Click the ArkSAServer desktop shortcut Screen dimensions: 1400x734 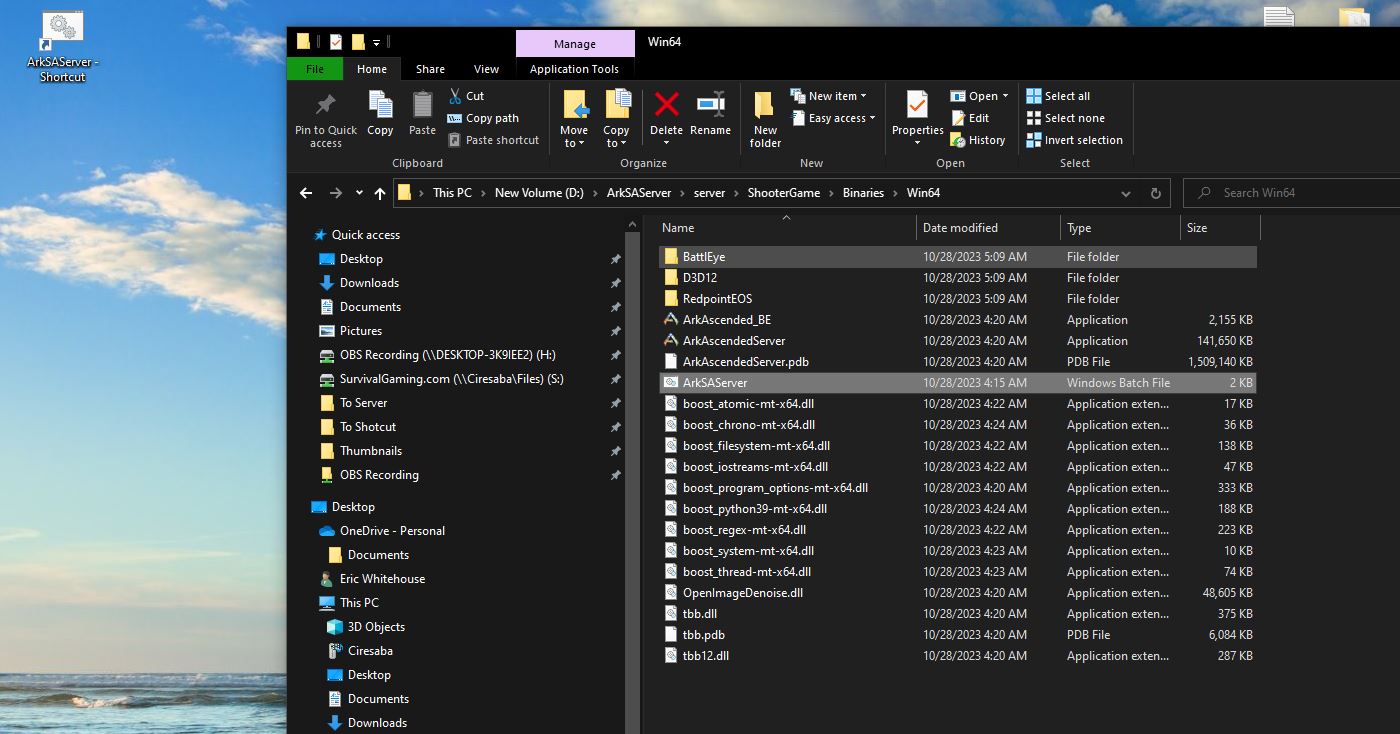62,47
